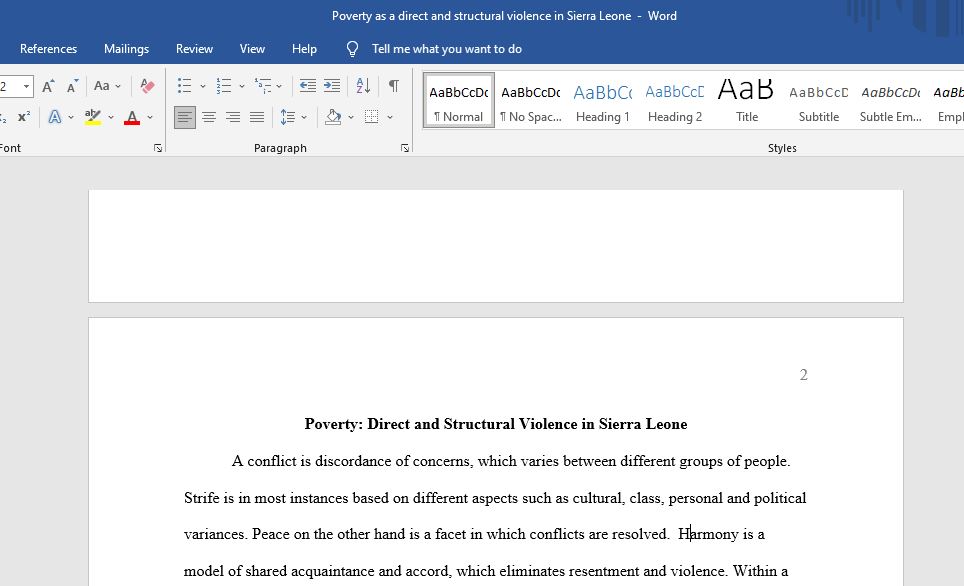
Task: Sort the selected text A to Z
Action: coord(363,86)
